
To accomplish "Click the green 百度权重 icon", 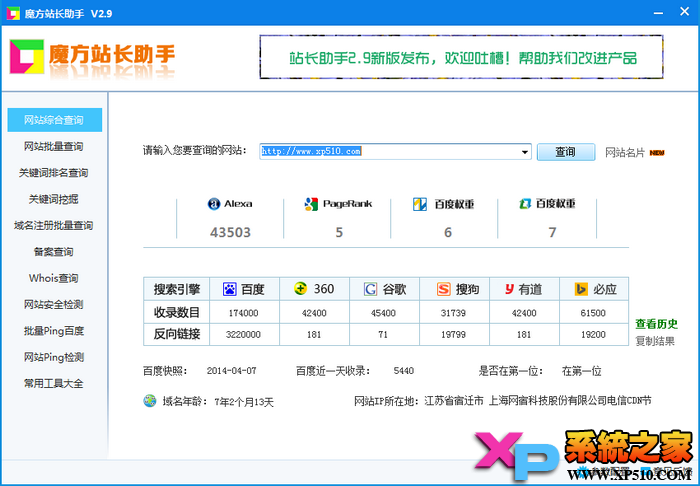I will (x=525, y=204).
